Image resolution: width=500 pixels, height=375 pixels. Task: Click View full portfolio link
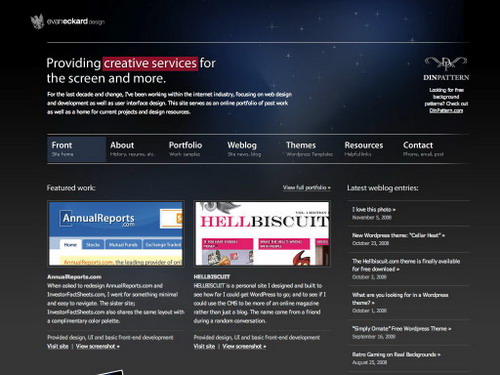click(x=307, y=188)
